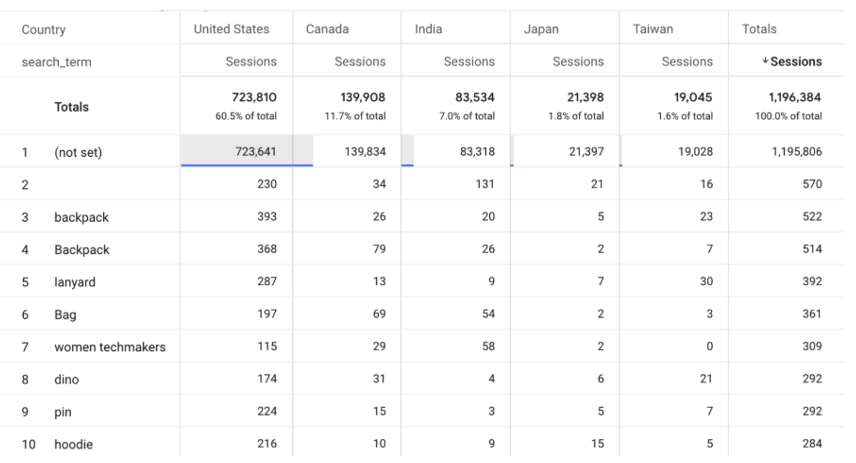
Task: Click the 522 total for backpack
Action: tap(812, 216)
